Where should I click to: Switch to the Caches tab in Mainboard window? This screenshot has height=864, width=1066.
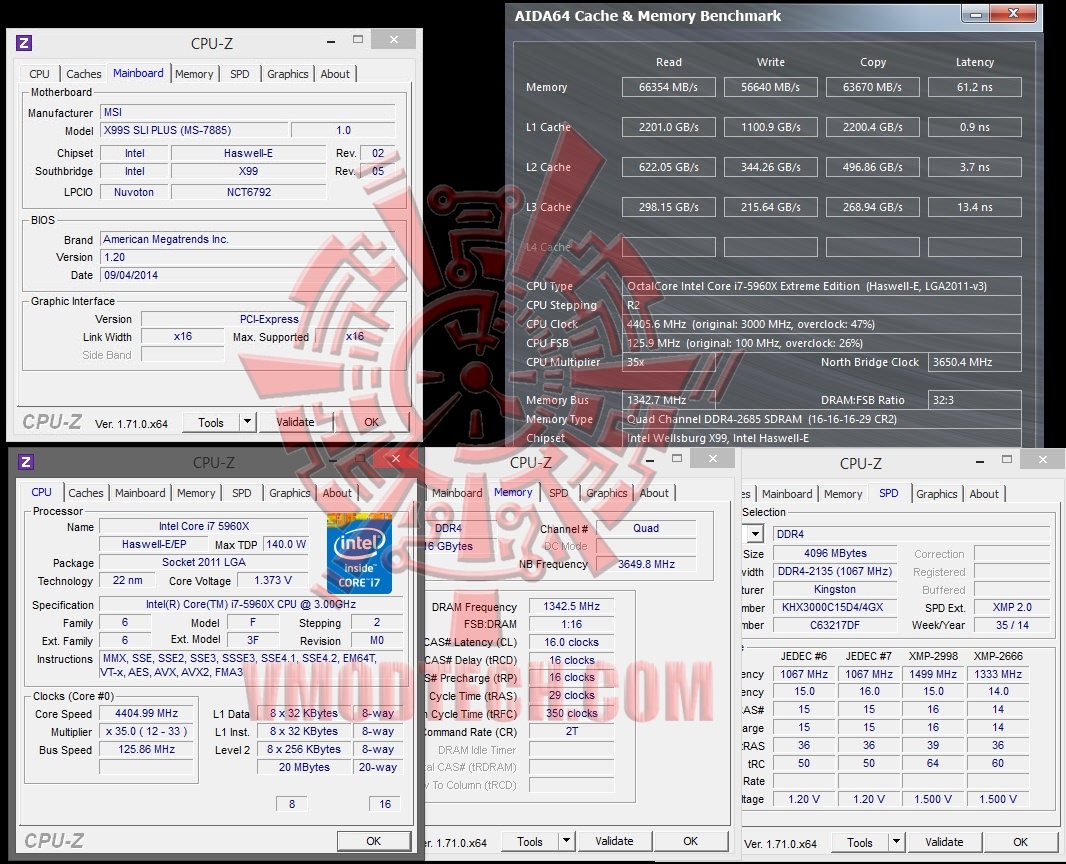(84, 73)
